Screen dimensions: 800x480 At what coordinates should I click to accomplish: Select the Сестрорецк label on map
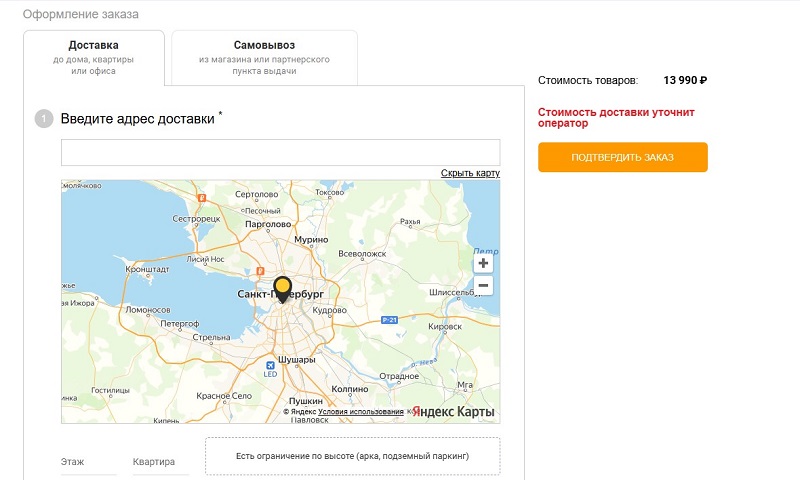click(196, 218)
